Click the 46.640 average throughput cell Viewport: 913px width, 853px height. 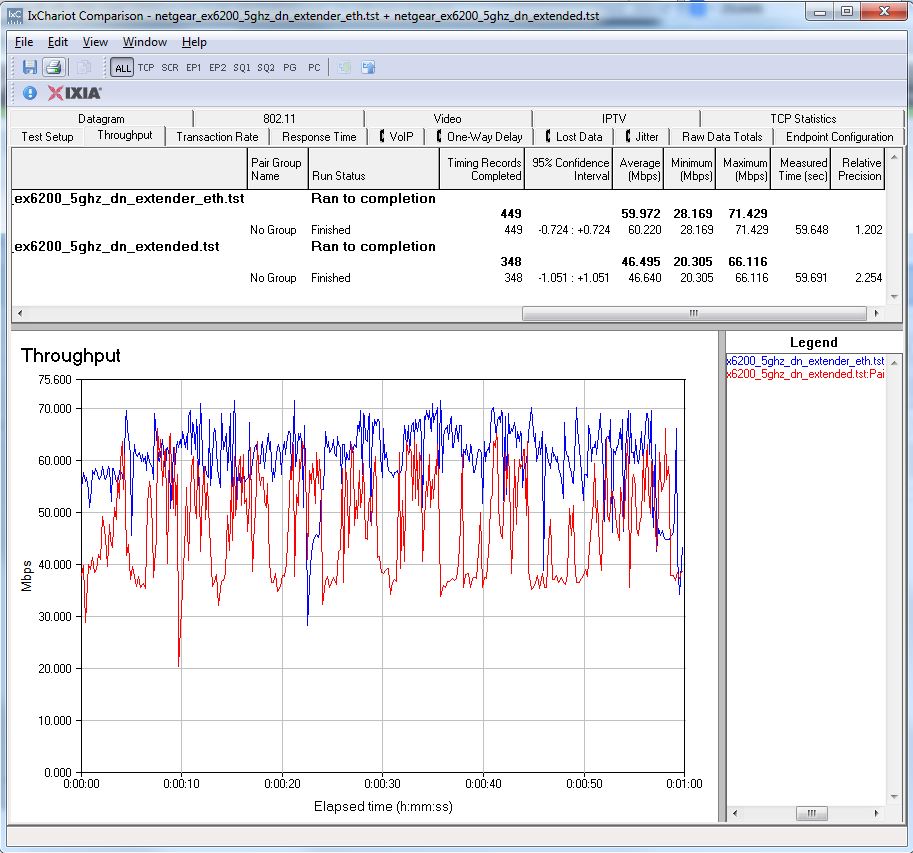click(644, 278)
